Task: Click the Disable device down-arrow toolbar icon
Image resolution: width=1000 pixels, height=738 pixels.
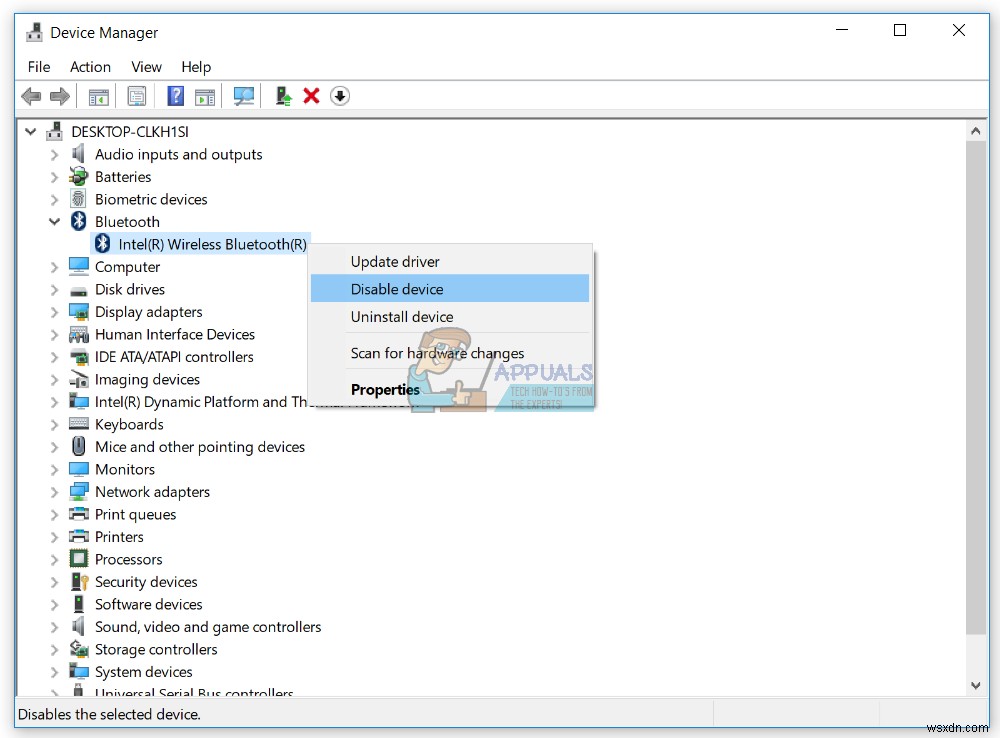Action: (340, 95)
